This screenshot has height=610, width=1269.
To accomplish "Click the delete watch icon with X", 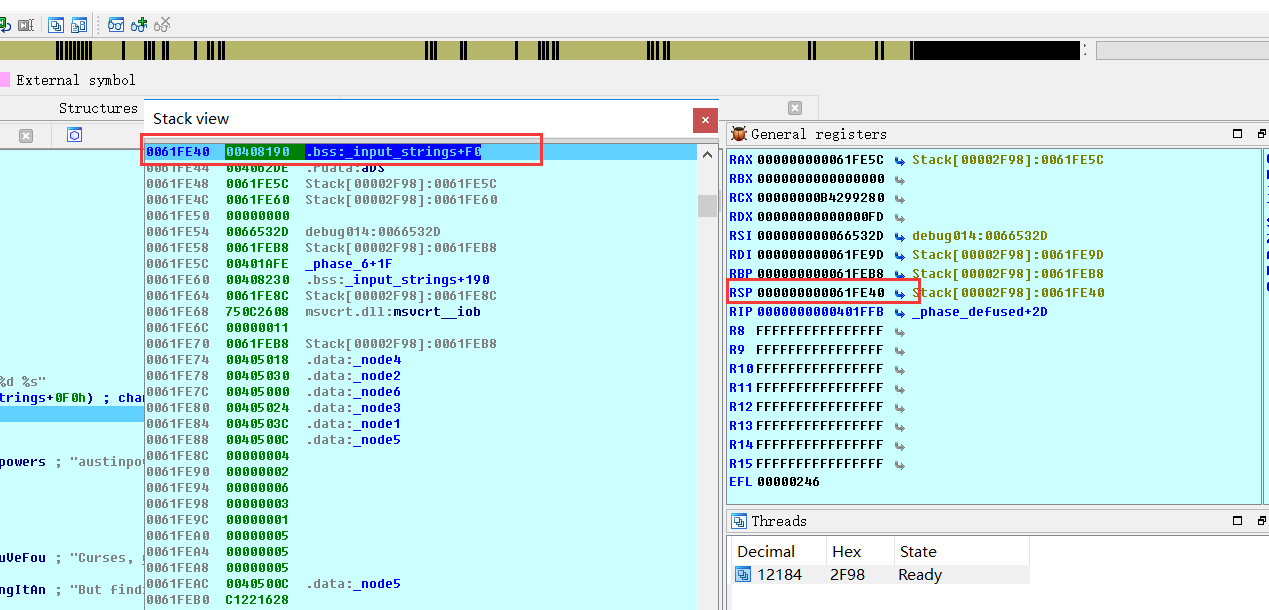I will point(162,24).
